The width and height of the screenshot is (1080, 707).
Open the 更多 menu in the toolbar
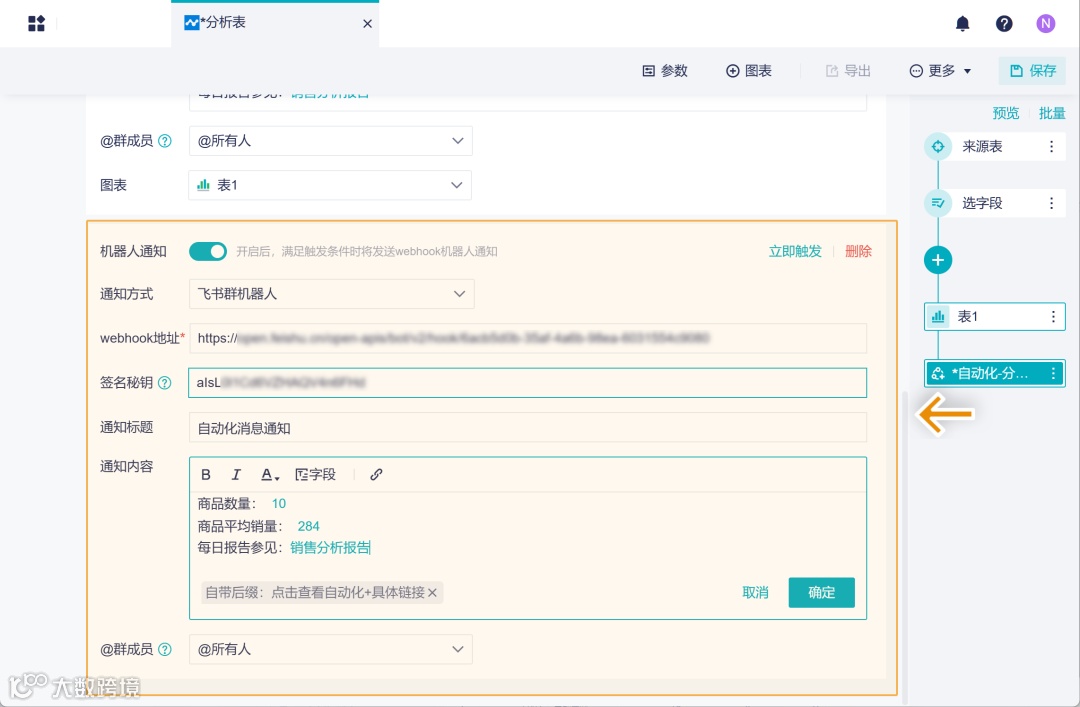[x=938, y=71]
